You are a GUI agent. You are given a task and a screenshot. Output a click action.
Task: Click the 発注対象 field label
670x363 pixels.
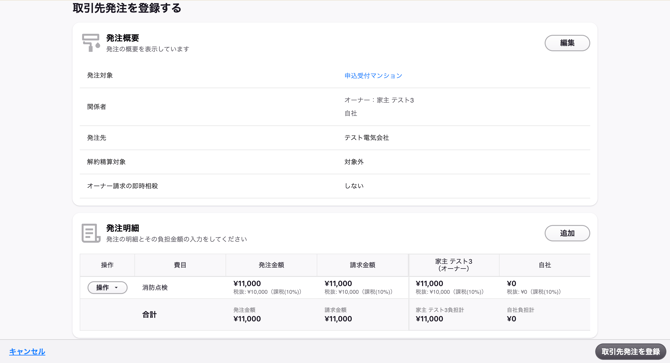100,75
